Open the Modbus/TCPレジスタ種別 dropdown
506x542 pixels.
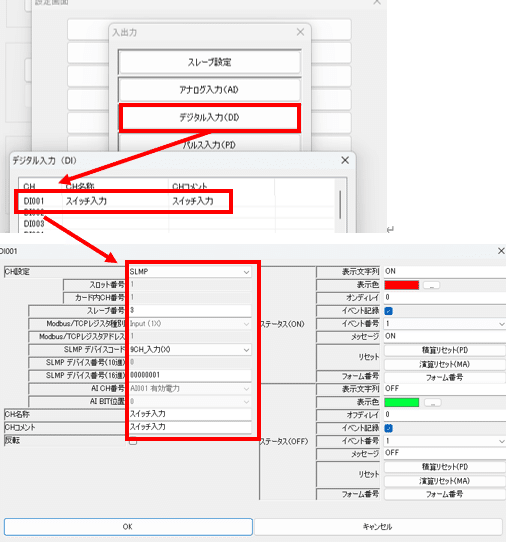pyautogui.click(x=190, y=324)
